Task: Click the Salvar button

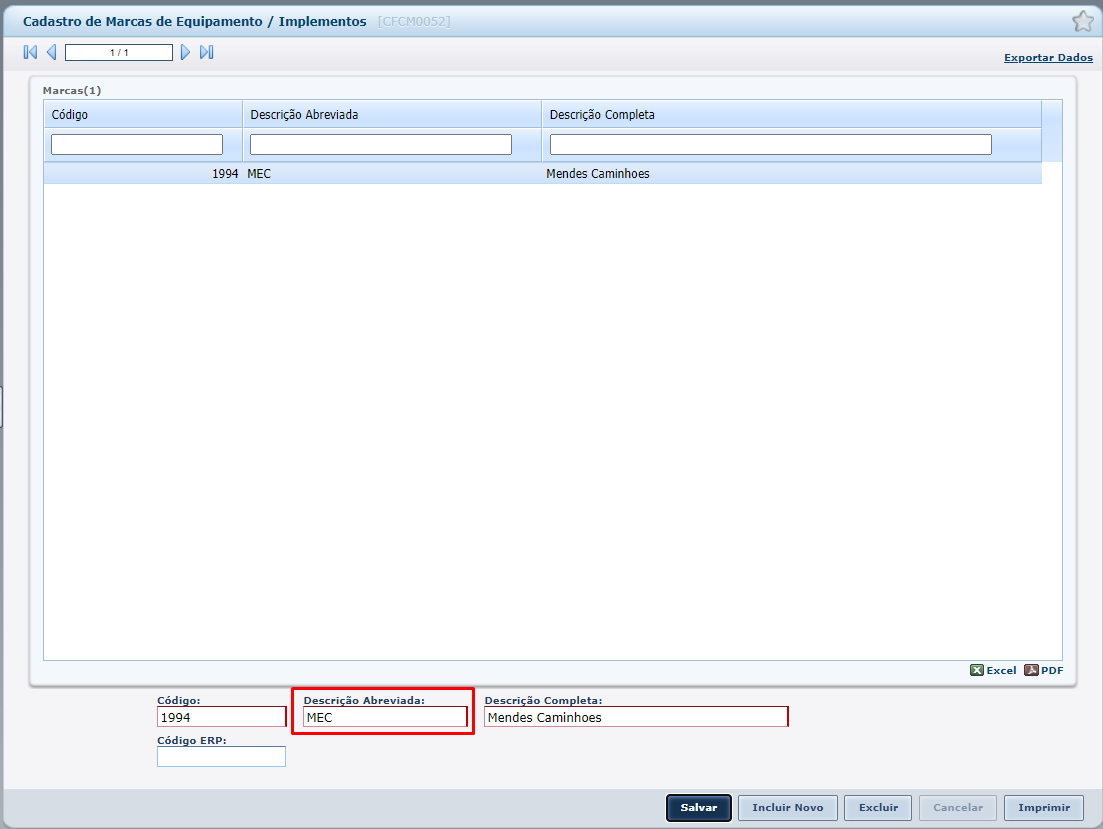Action: tap(699, 808)
